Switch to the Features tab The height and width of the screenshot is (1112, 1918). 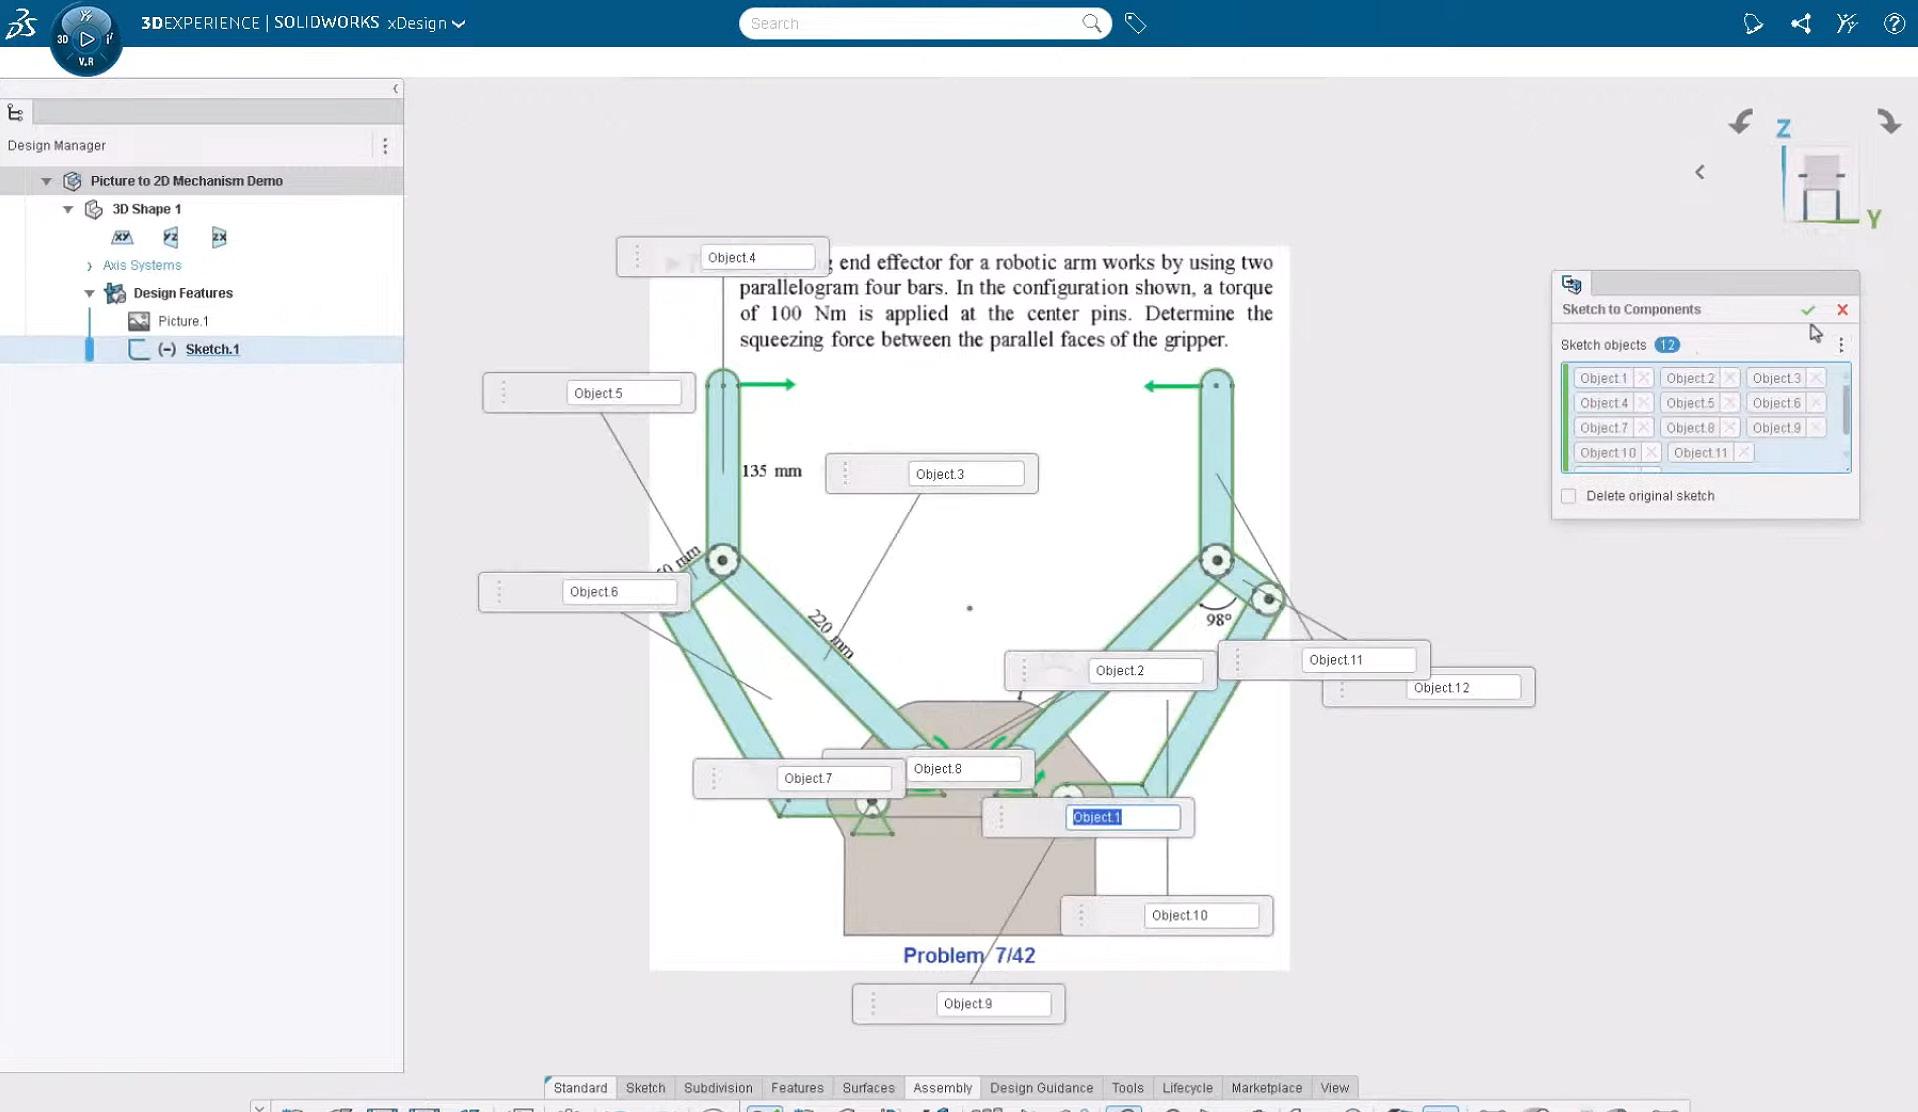pyautogui.click(x=797, y=1088)
